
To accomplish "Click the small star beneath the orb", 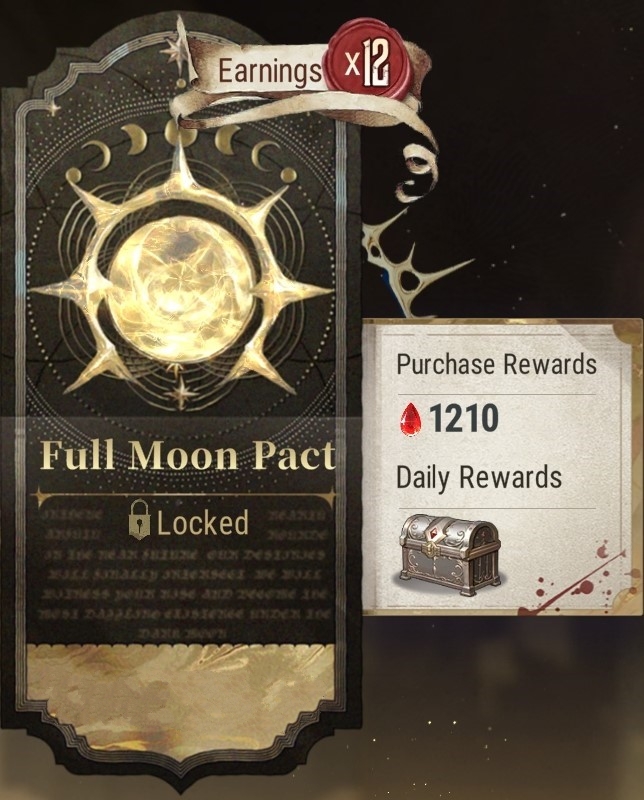I will pyautogui.click(x=180, y=393).
